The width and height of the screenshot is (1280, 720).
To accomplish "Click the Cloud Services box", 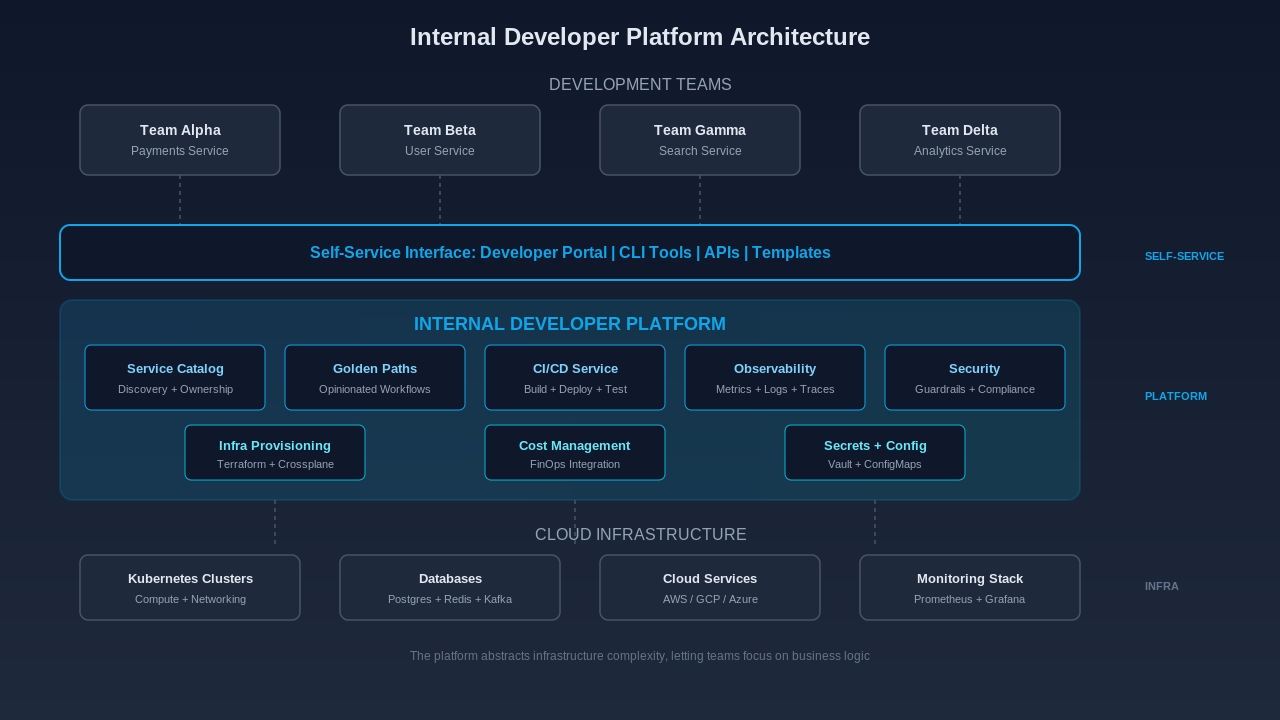I will coord(710,588).
